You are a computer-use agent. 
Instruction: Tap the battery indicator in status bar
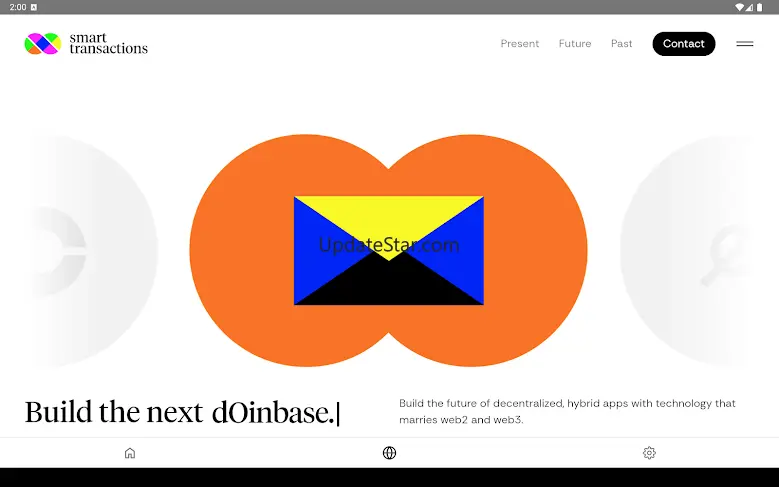click(x=759, y=7)
